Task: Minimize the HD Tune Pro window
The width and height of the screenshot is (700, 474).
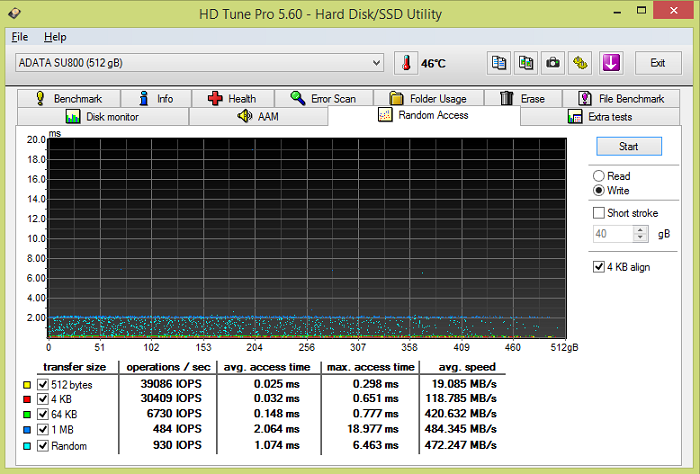Action: pyautogui.click(x=617, y=11)
